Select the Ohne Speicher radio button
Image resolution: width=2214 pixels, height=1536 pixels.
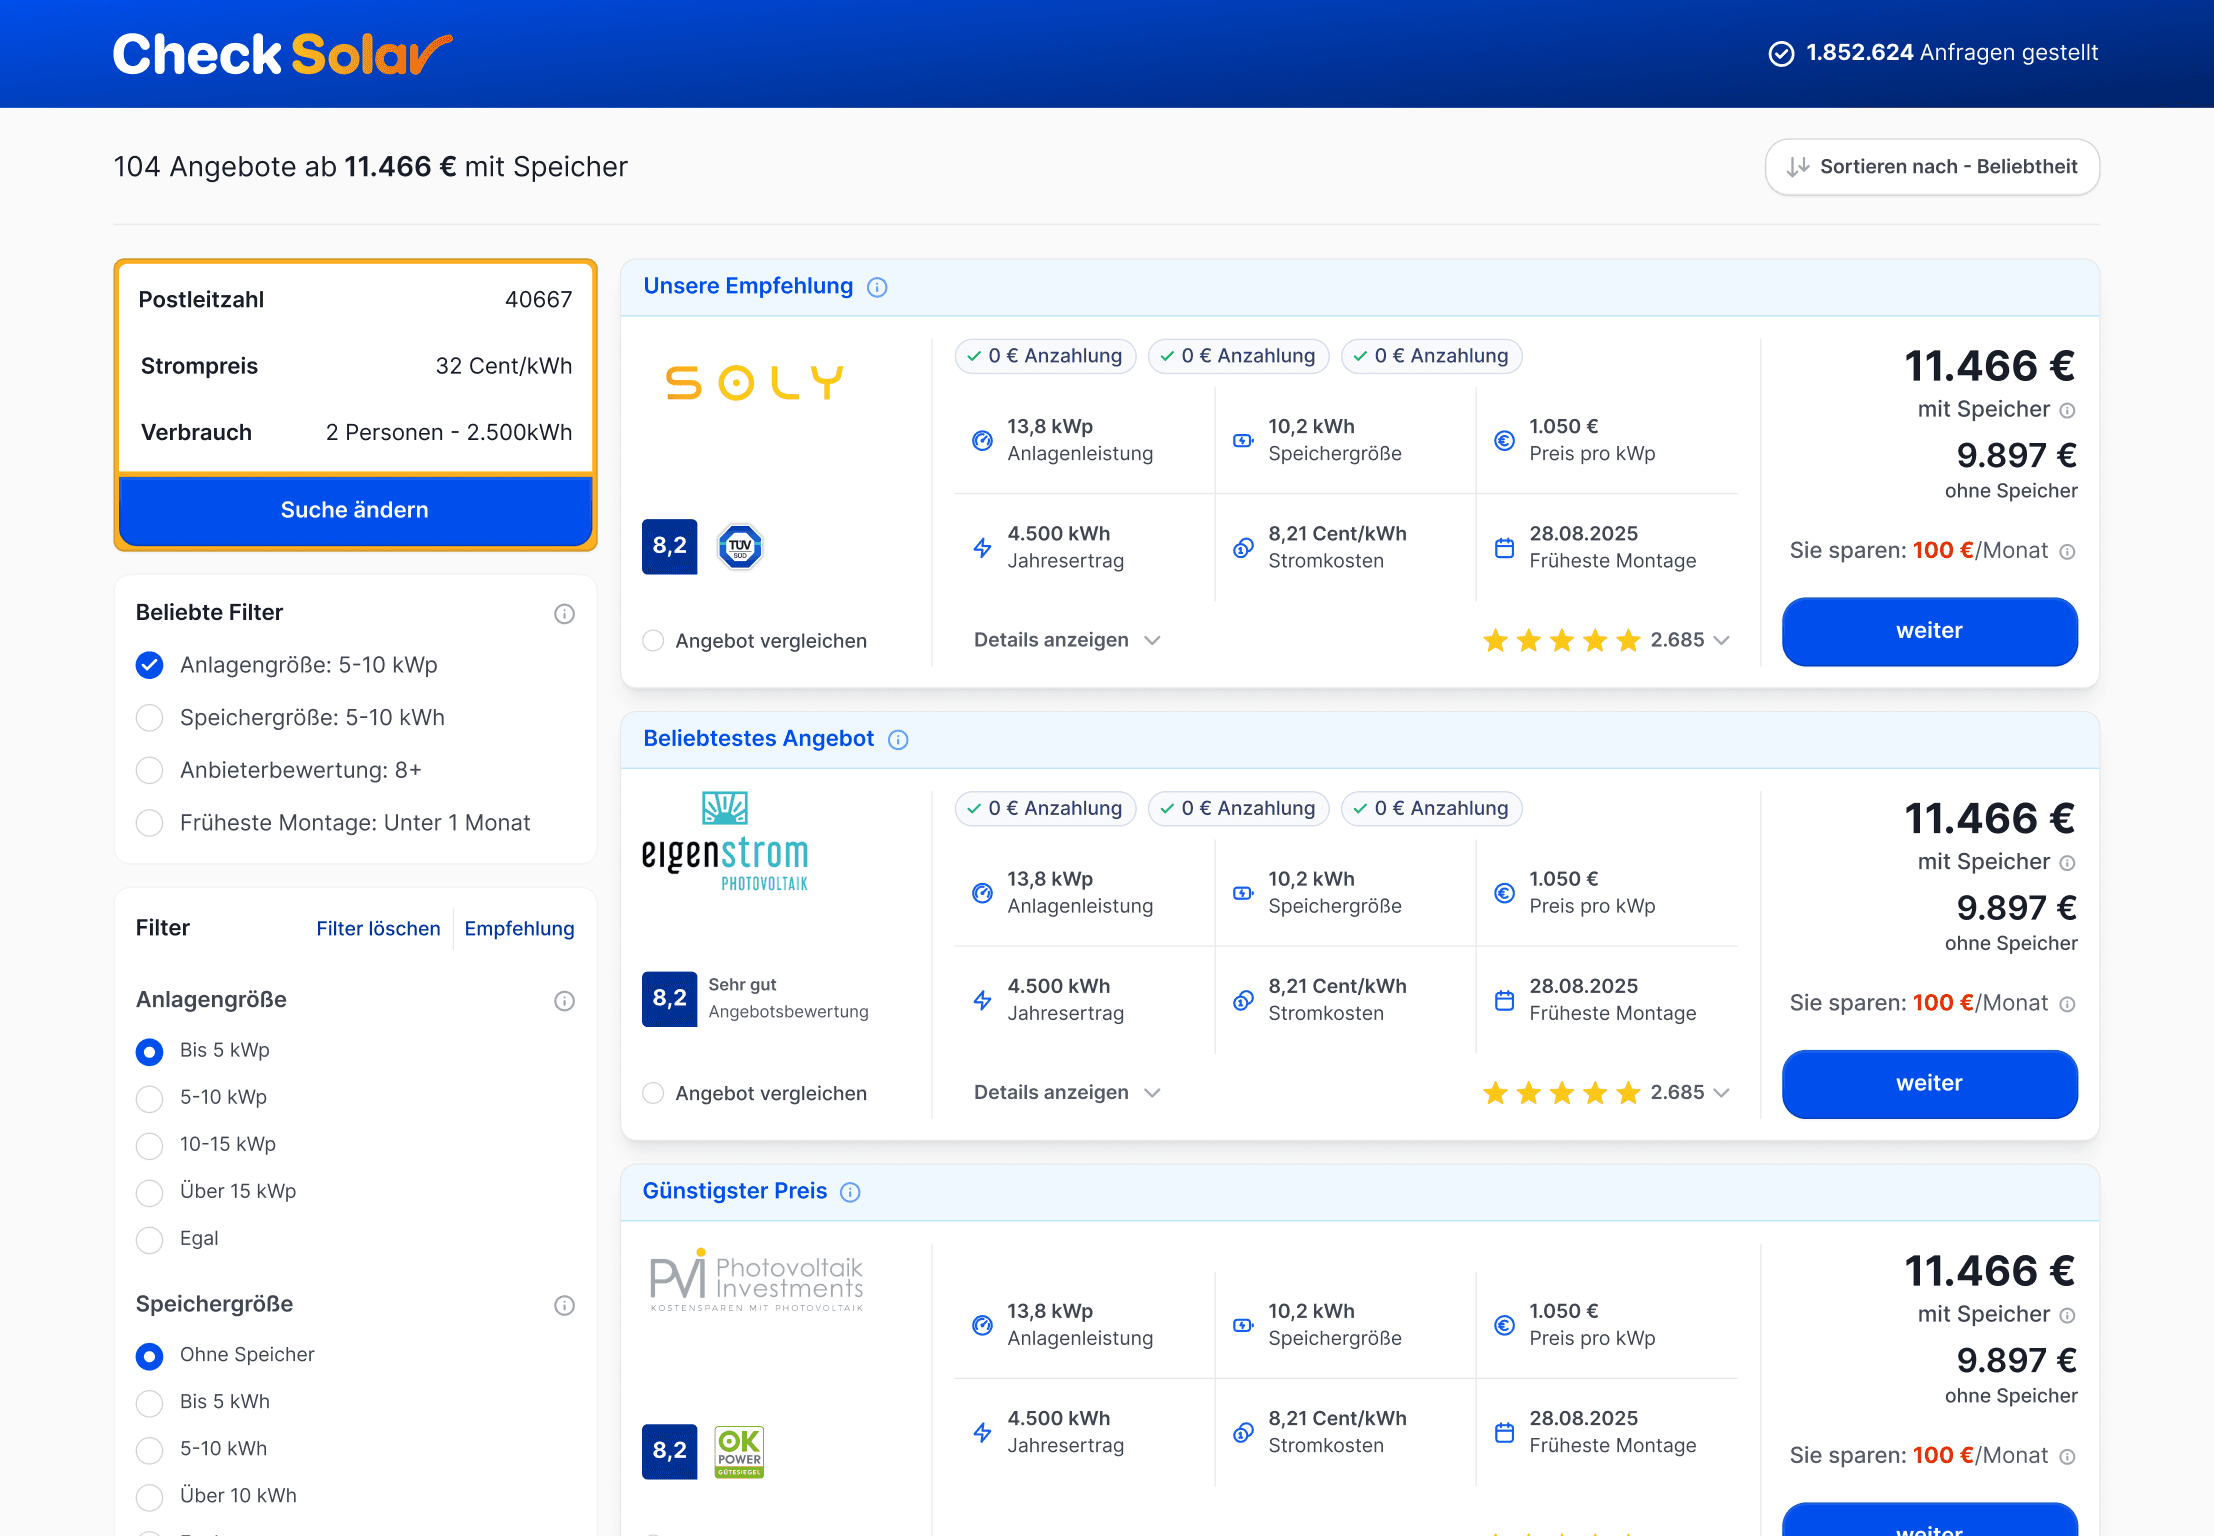click(149, 1356)
